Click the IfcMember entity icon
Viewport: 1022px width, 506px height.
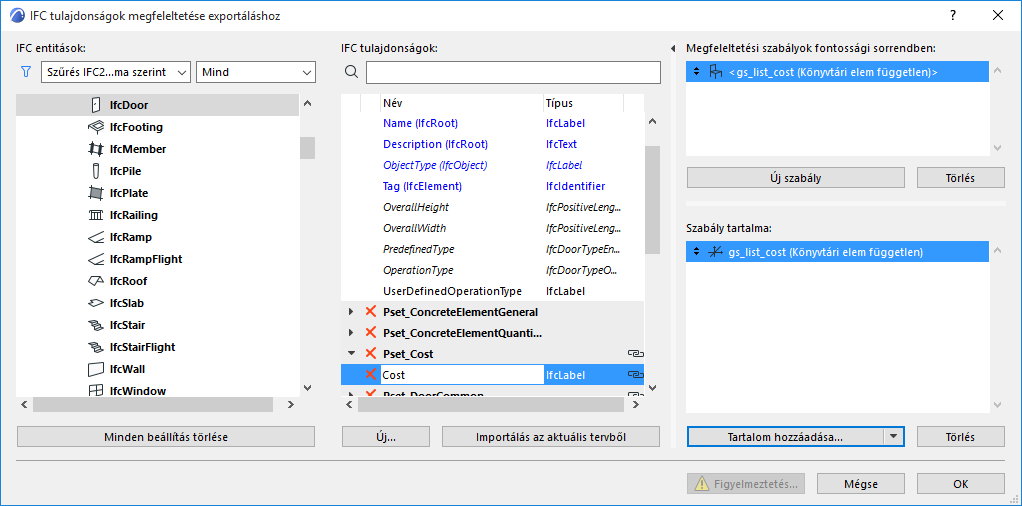[96, 149]
